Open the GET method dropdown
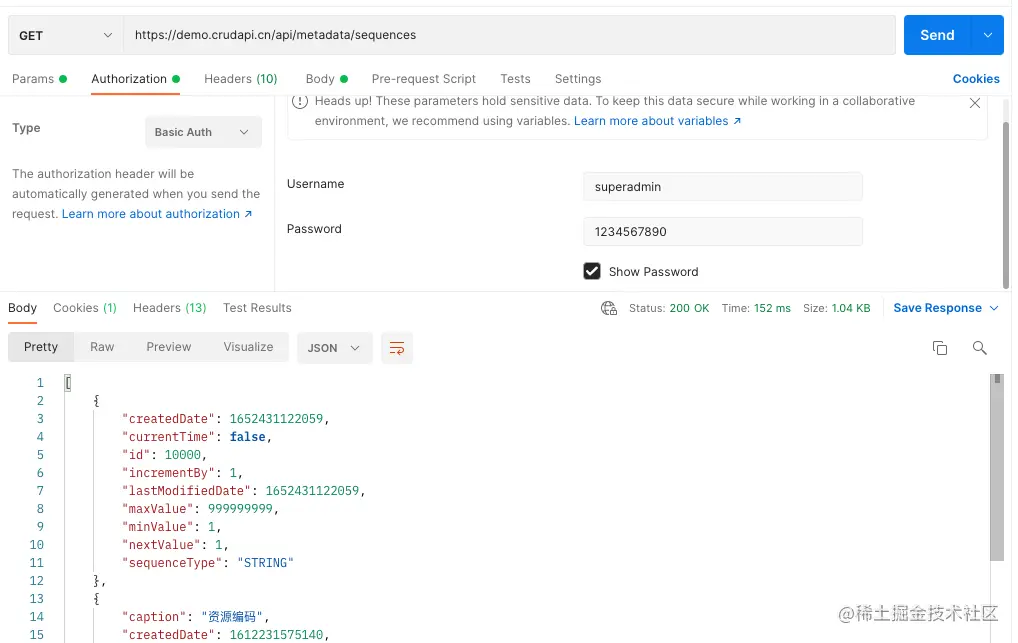Screen dimensions: 1018x643 pos(66,35)
